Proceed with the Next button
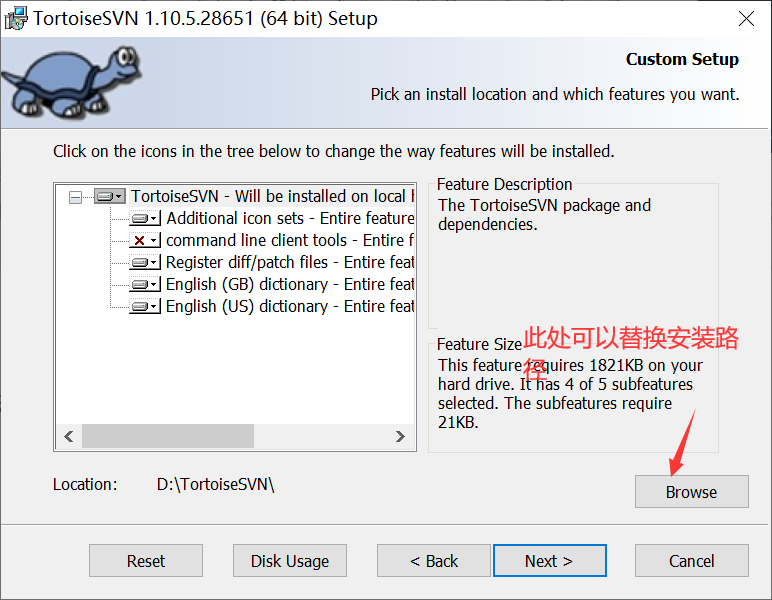The height and width of the screenshot is (600, 772). coord(549,561)
